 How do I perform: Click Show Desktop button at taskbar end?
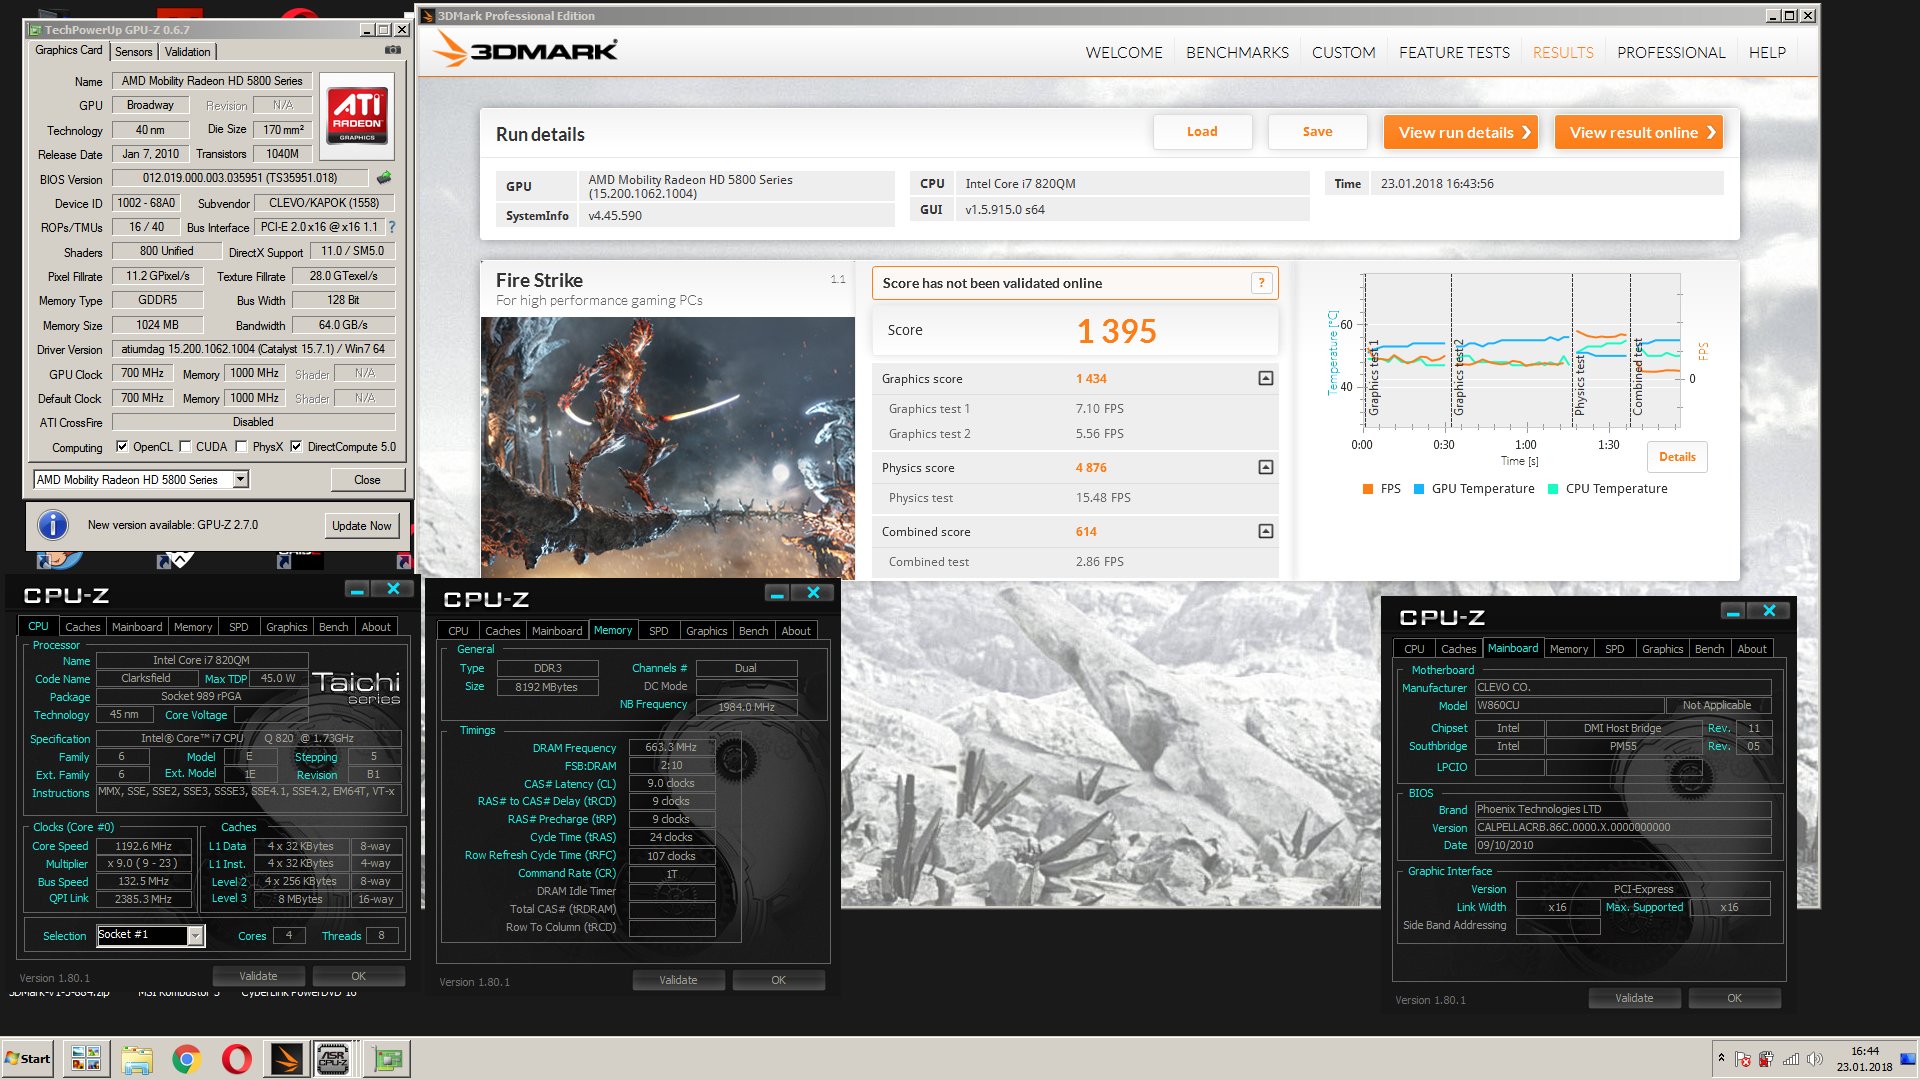click(1910, 1059)
